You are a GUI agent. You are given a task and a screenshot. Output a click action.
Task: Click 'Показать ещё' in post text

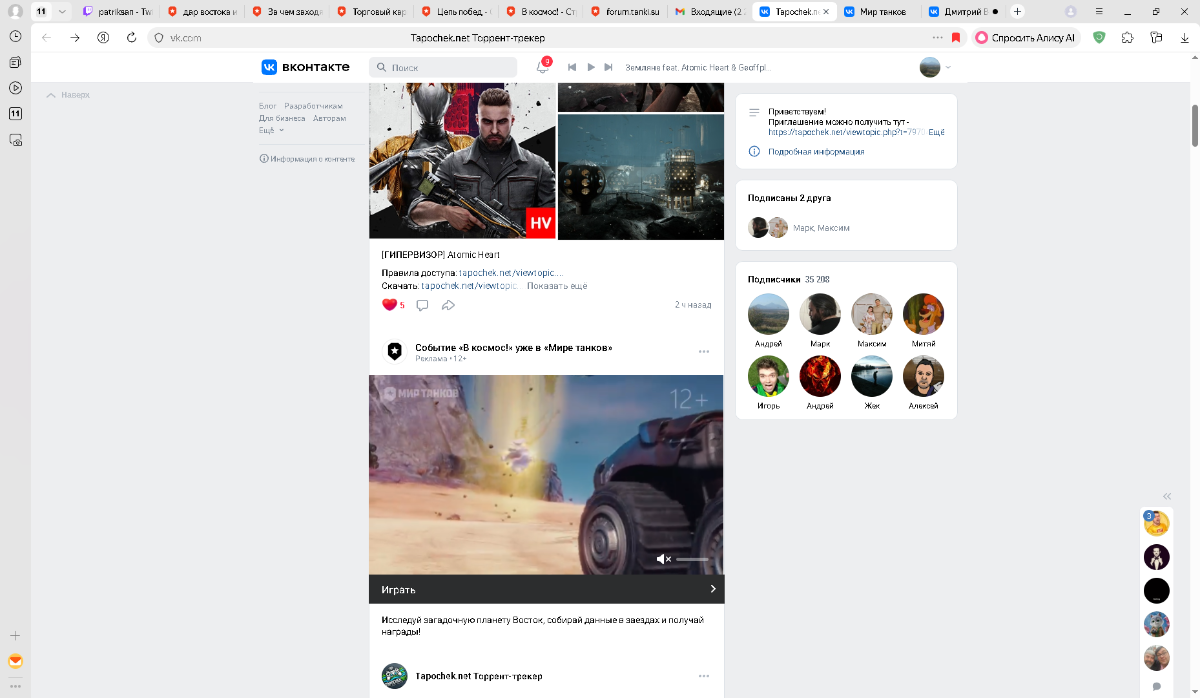point(557,286)
